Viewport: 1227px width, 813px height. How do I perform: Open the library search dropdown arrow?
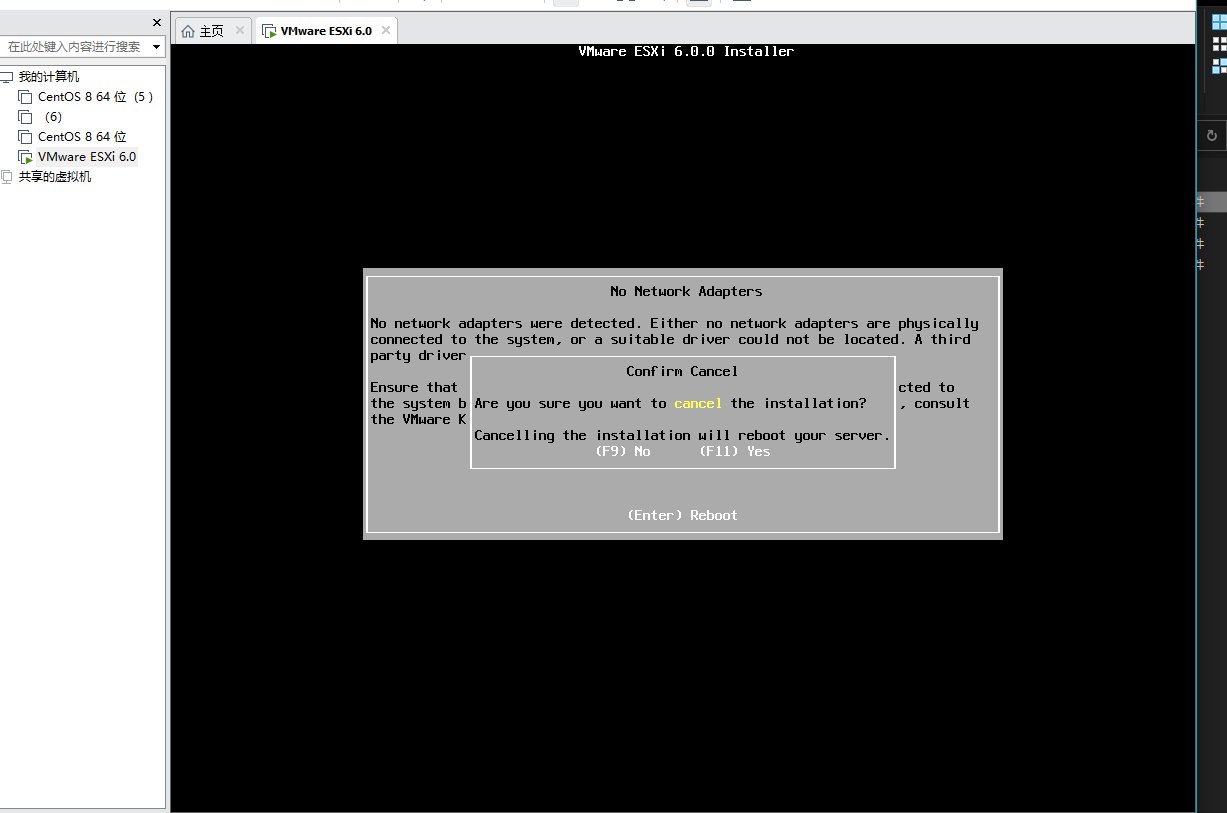[x=157, y=47]
